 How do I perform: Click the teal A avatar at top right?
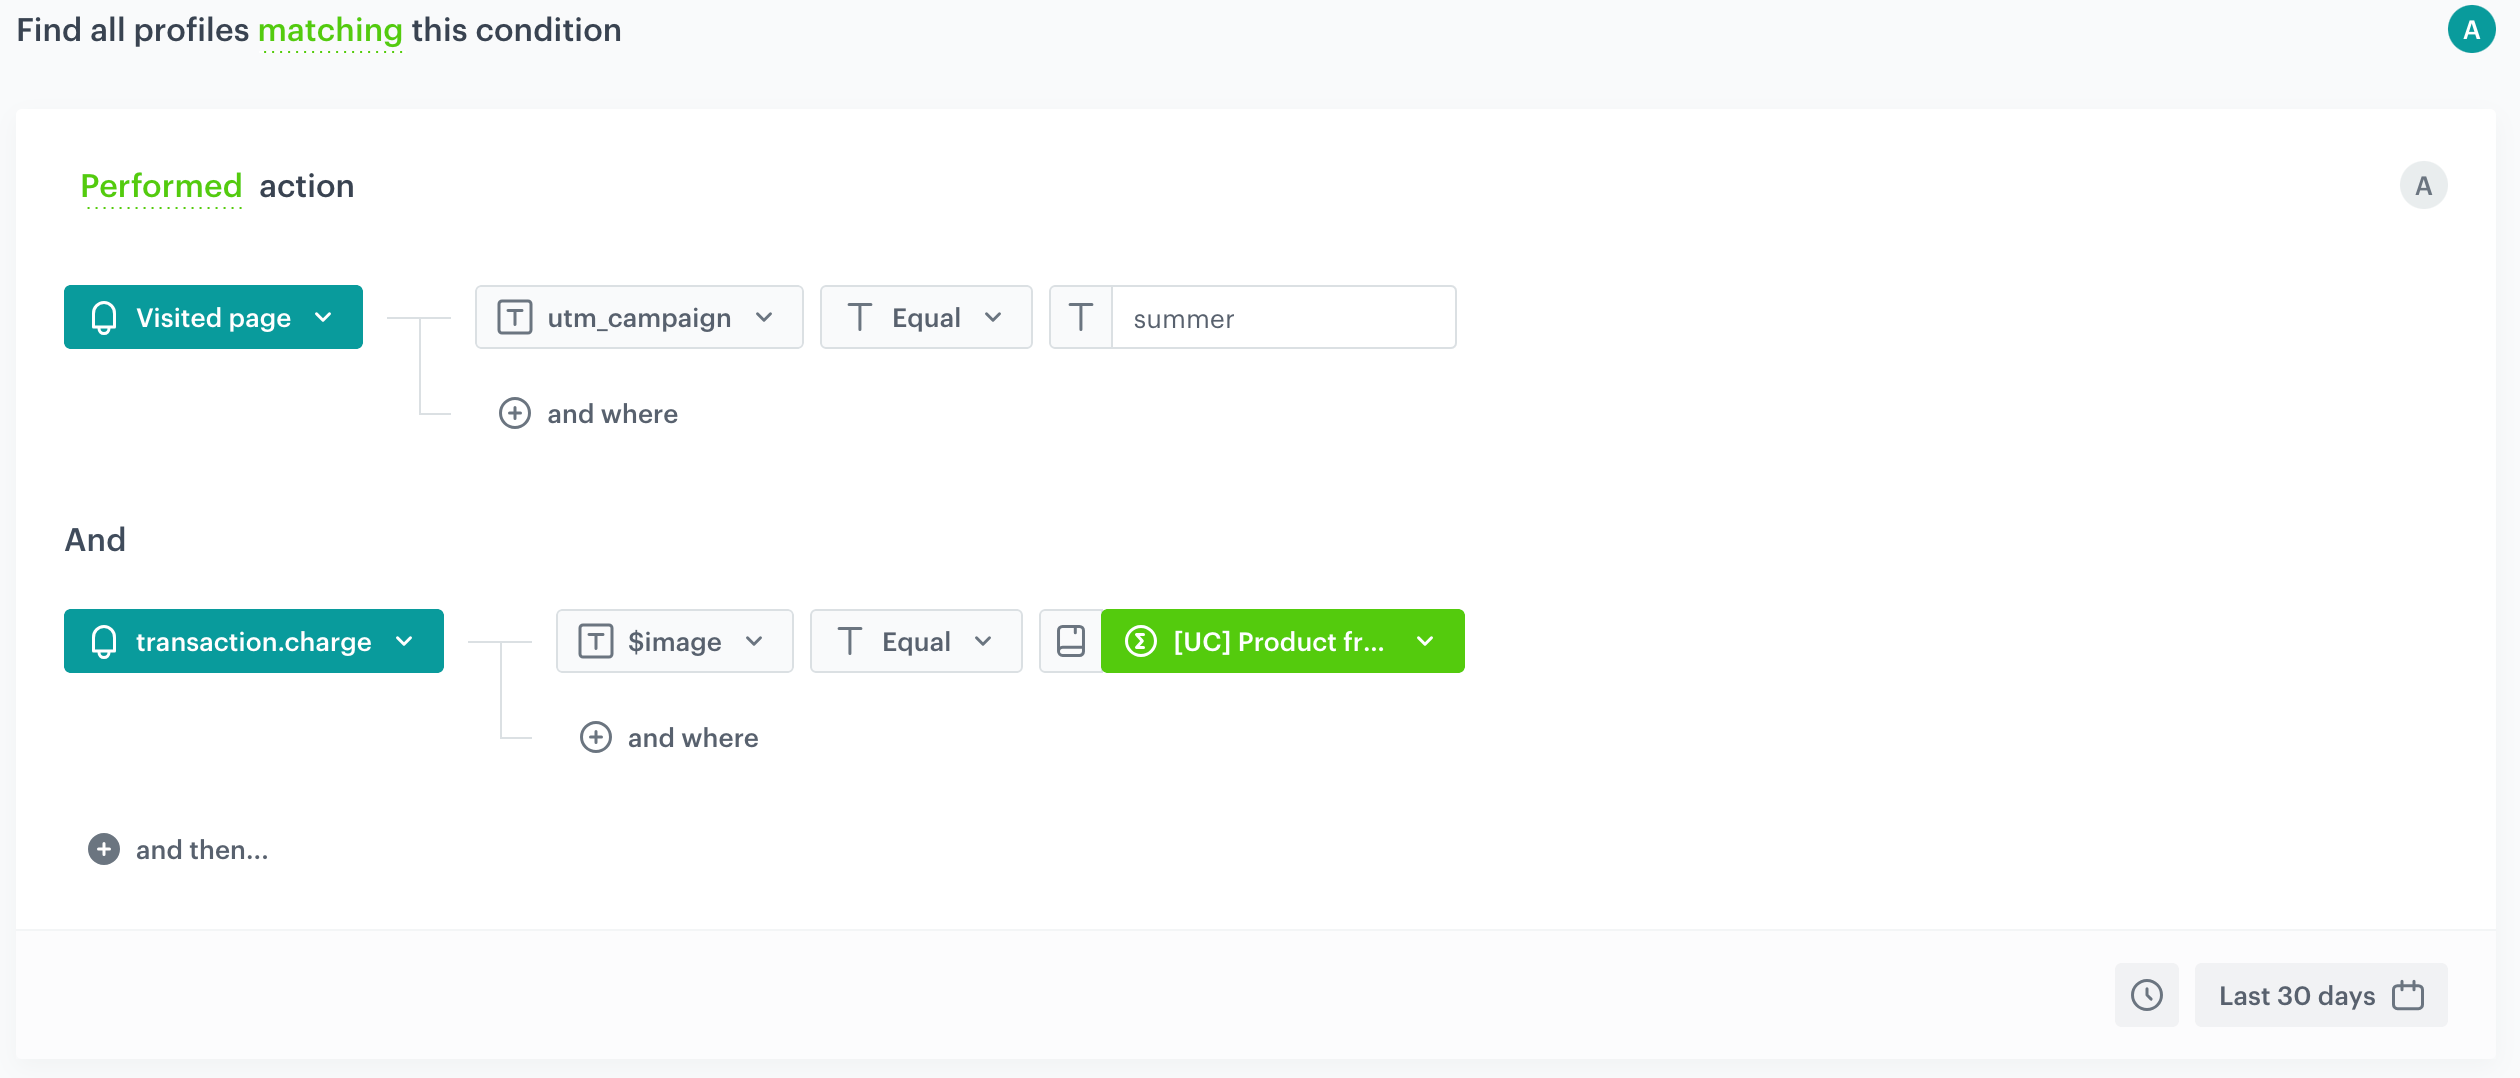(x=2471, y=29)
